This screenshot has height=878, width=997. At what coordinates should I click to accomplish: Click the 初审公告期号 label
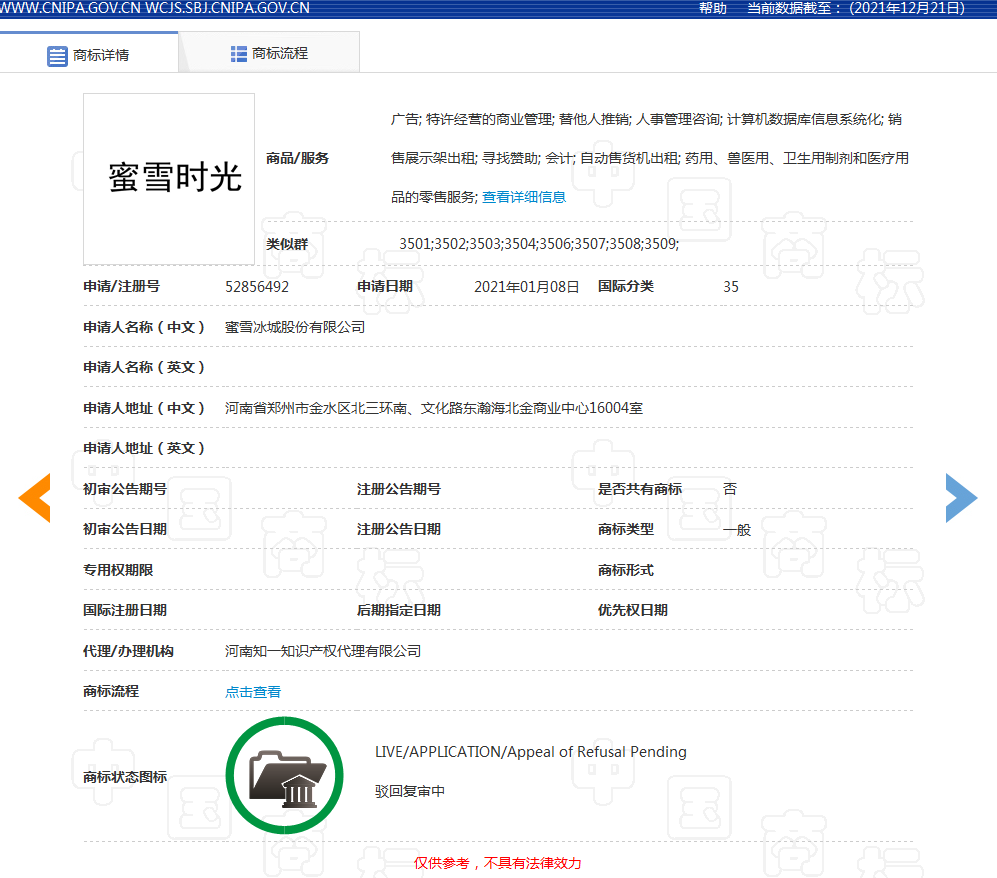point(125,489)
